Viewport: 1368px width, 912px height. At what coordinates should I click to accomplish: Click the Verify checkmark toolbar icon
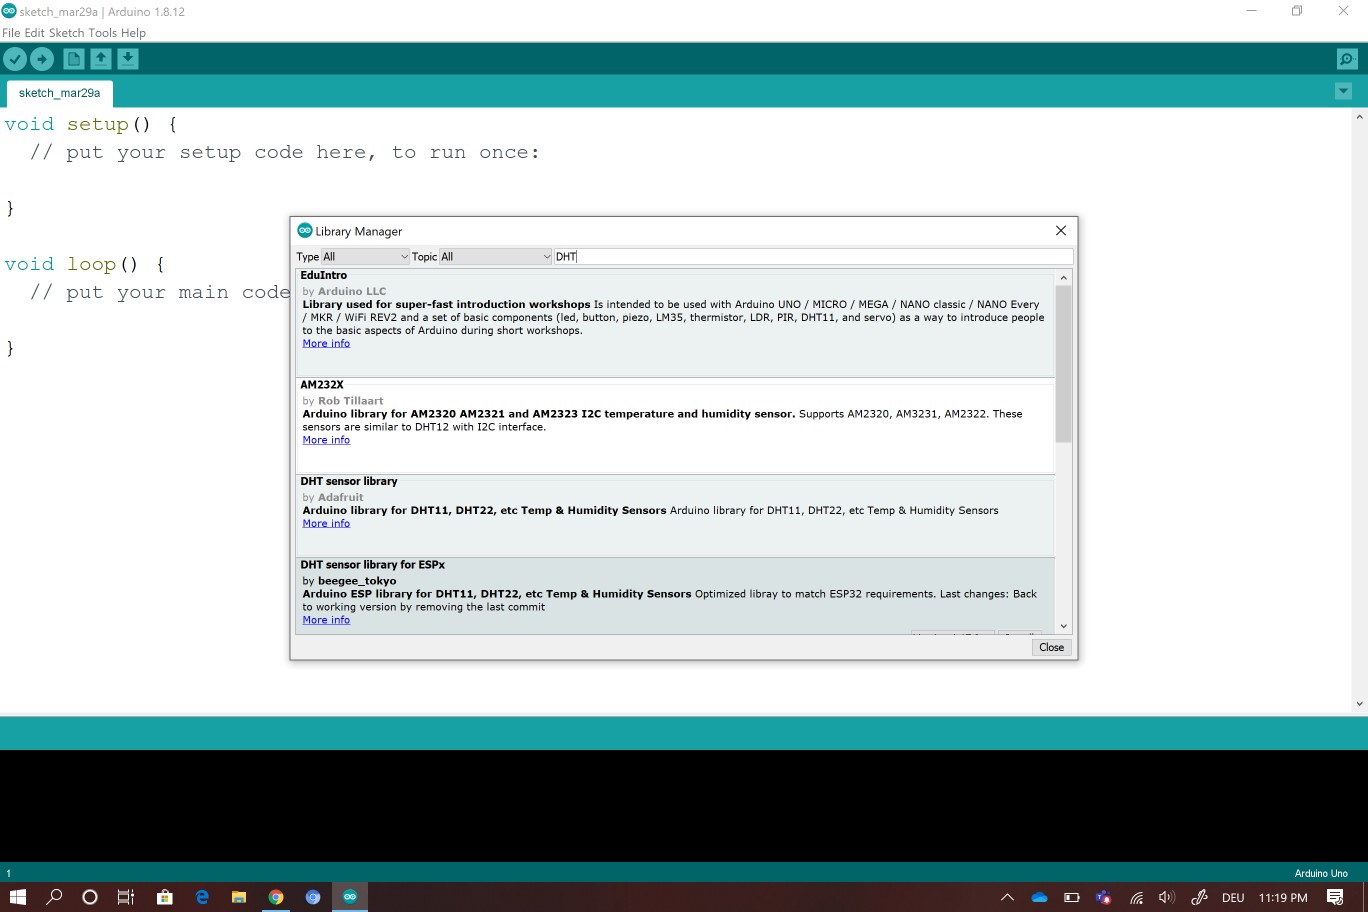15,59
